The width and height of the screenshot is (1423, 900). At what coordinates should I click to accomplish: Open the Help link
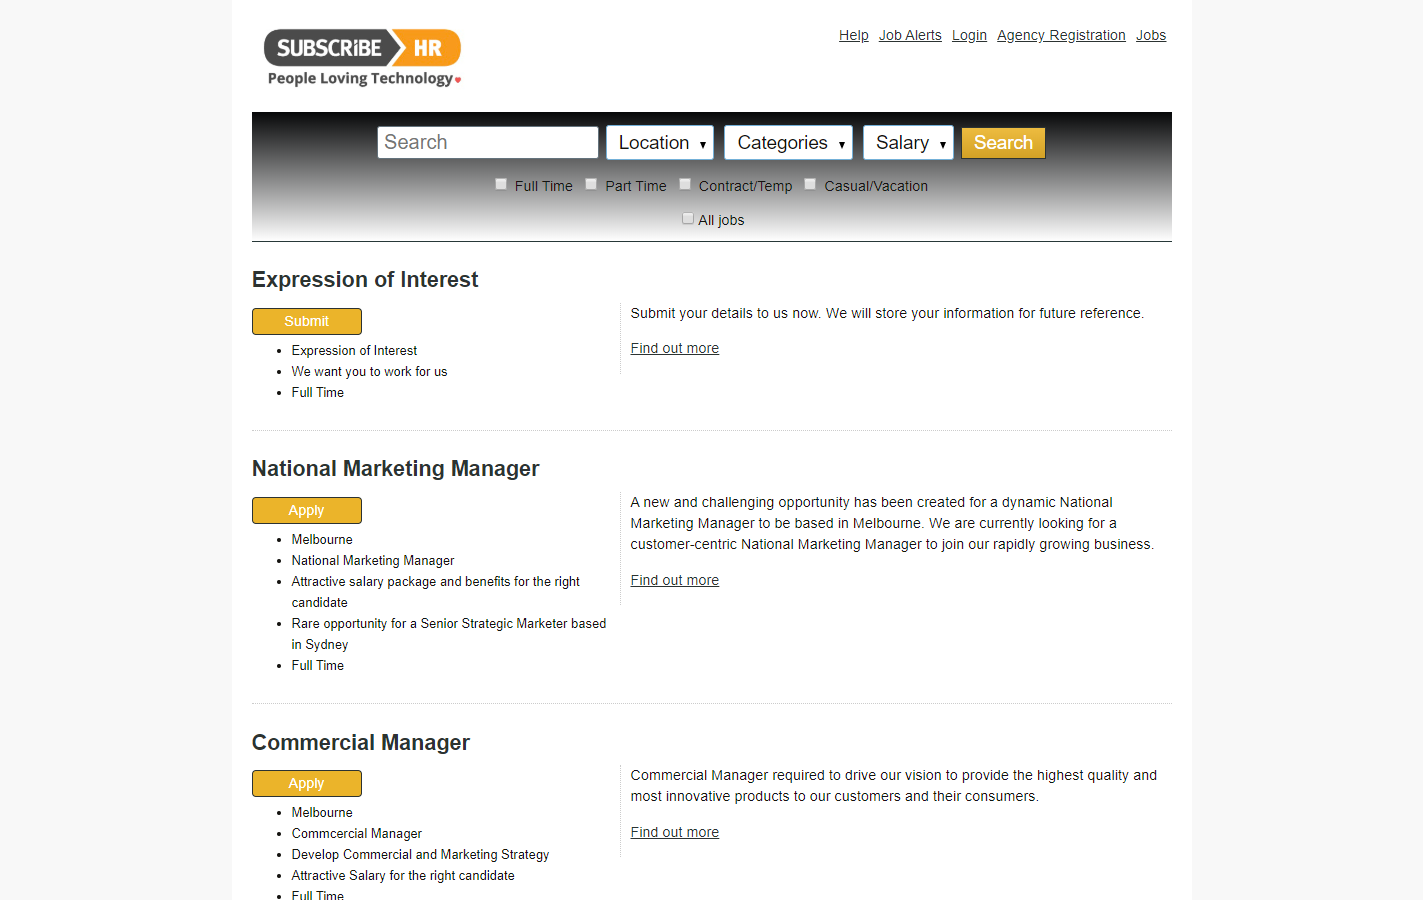(x=853, y=35)
